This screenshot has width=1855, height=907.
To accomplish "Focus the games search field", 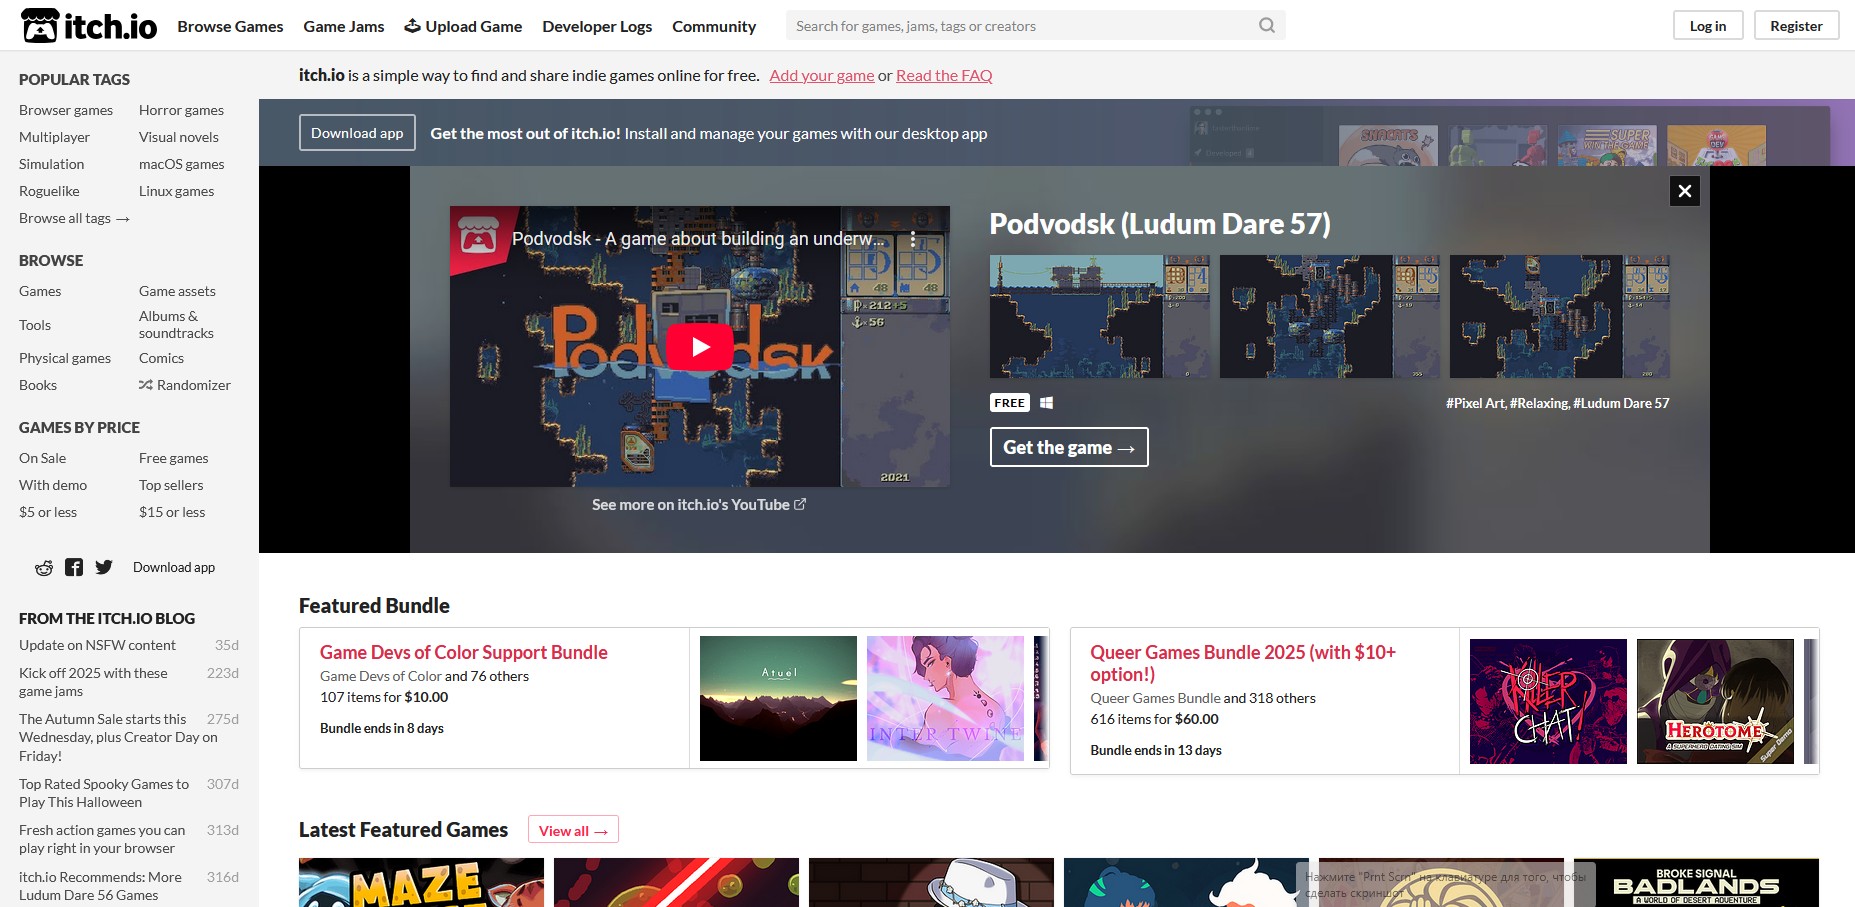I will pos(1020,26).
